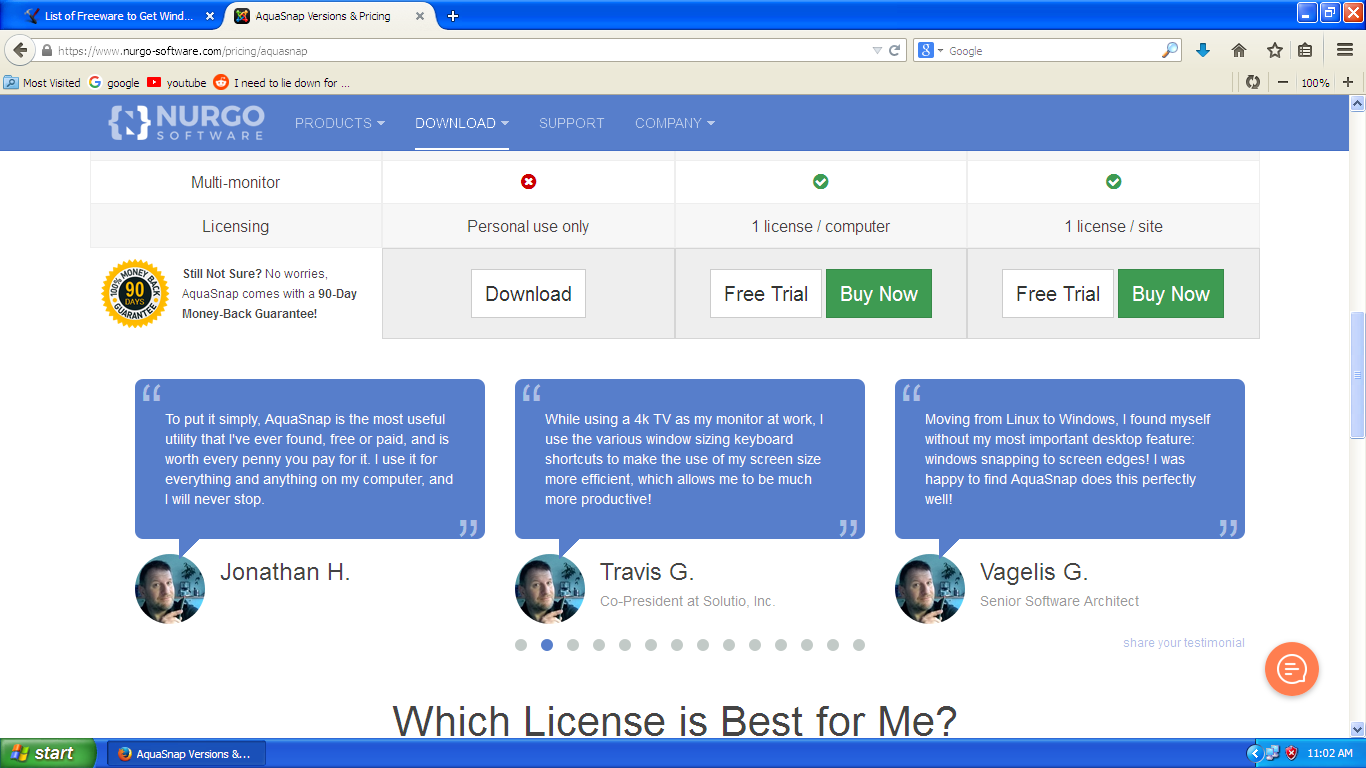Click the Download button for personal edition

528,294
